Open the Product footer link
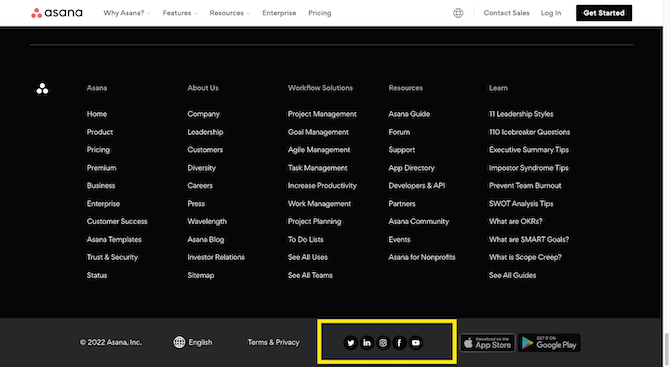The width and height of the screenshot is (670, 367). pyautogui.click(x=100, y=132)
